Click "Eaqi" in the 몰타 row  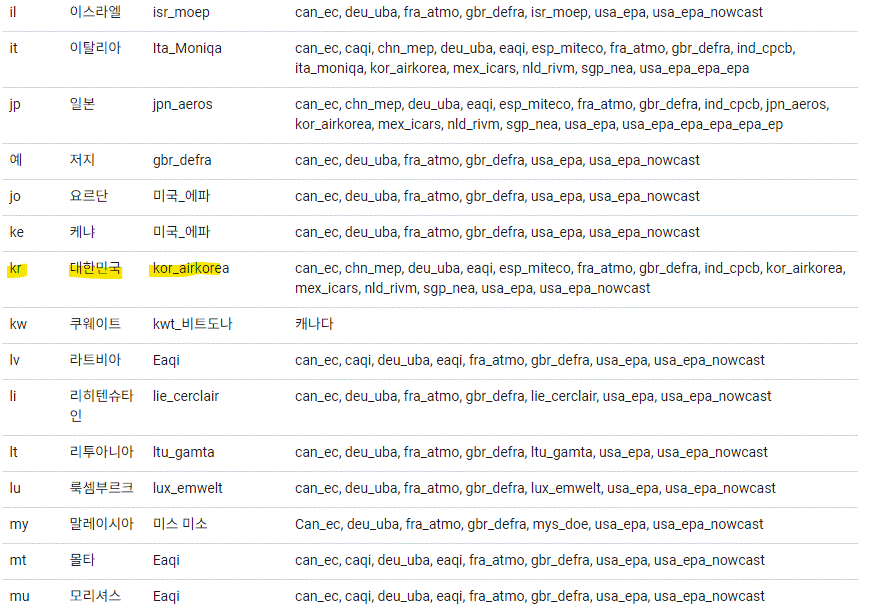click(166, 561)
